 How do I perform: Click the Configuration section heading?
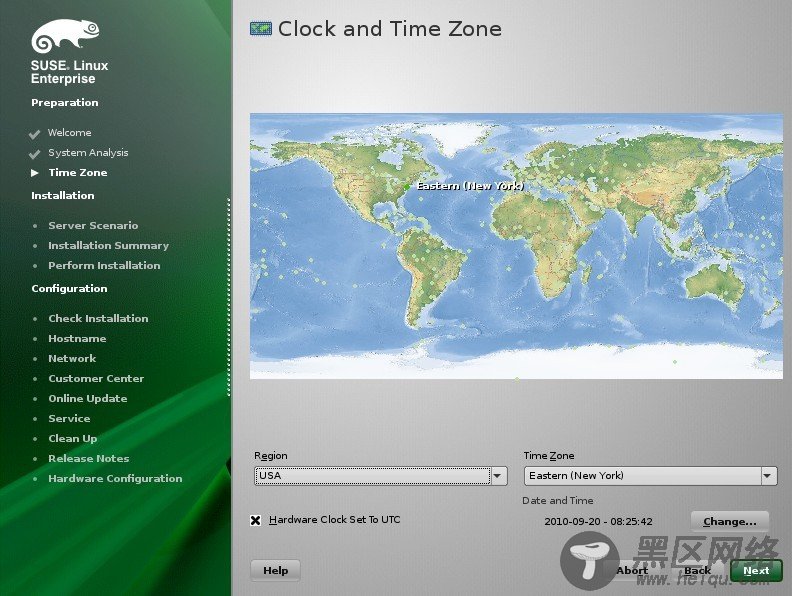[x=69, y=288]
